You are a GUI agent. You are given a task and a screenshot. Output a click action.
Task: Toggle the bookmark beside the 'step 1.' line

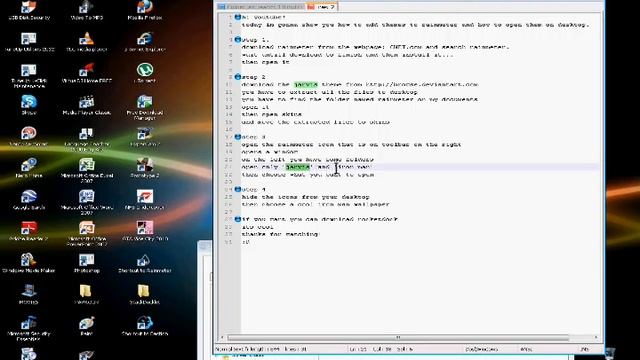(238, 40)
